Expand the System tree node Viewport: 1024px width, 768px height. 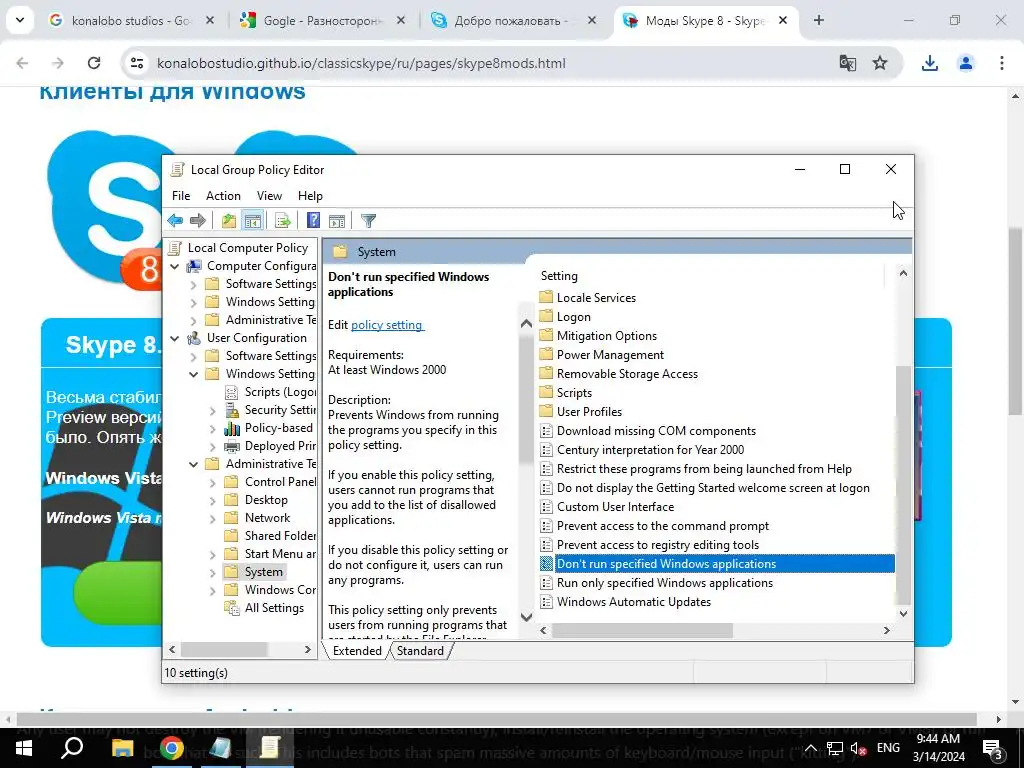pyautogui.click(x=212, y=573)
